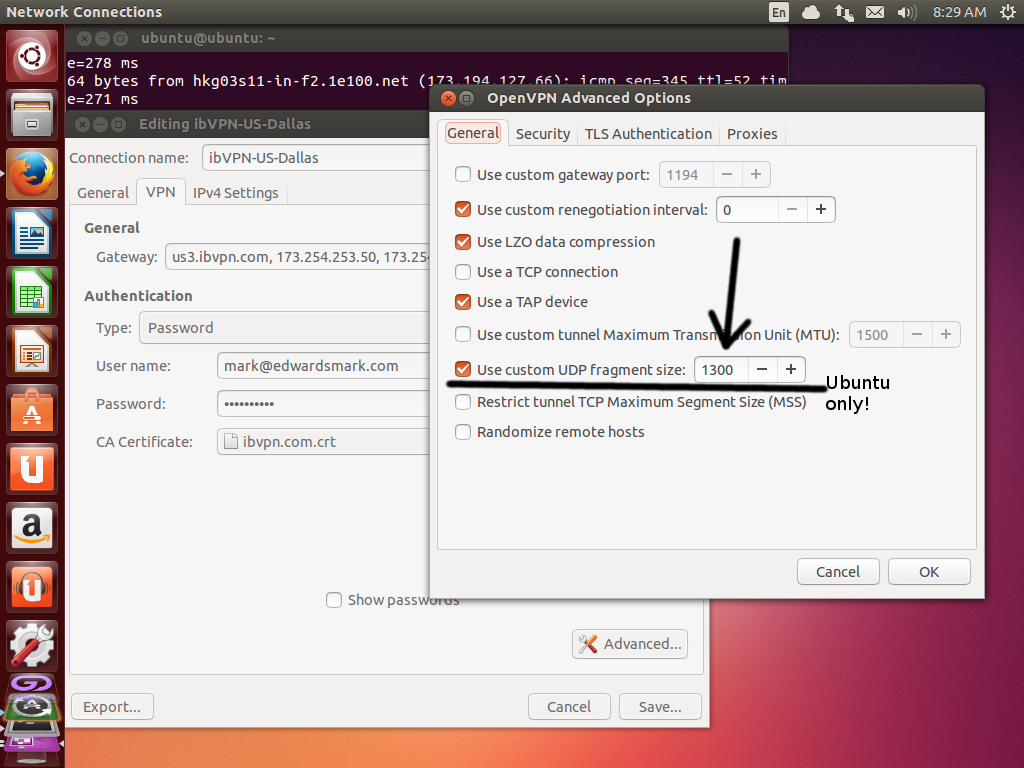1024x768 pixels.
Task: Open System Settings wrench gear icon
Action: tap(32, 645)
